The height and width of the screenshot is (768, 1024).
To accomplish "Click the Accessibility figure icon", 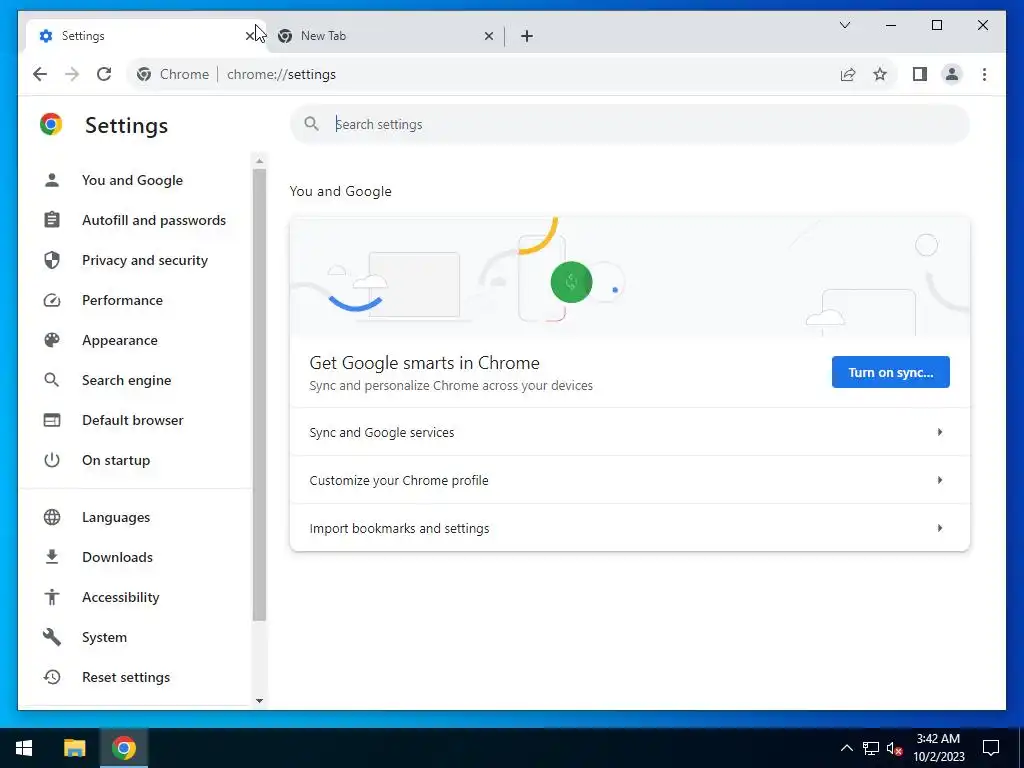I will point(52,597).
